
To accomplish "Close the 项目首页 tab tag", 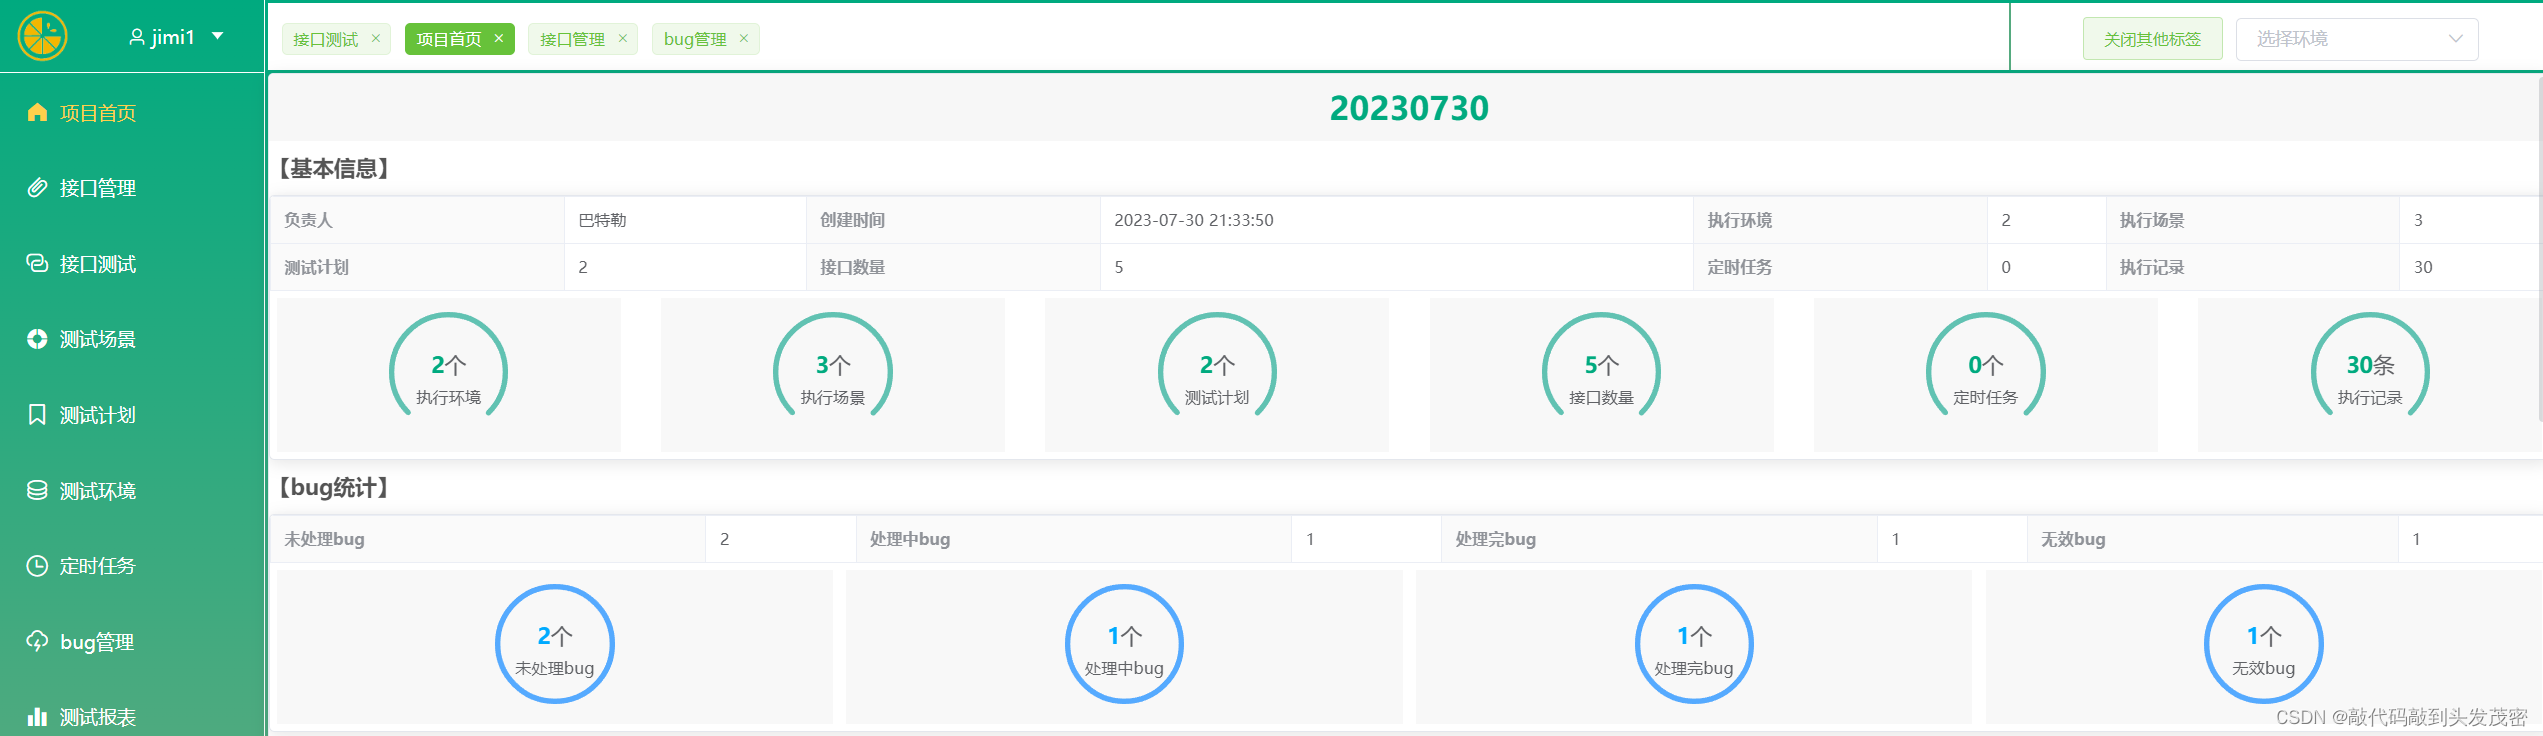I will coord(499,38).
